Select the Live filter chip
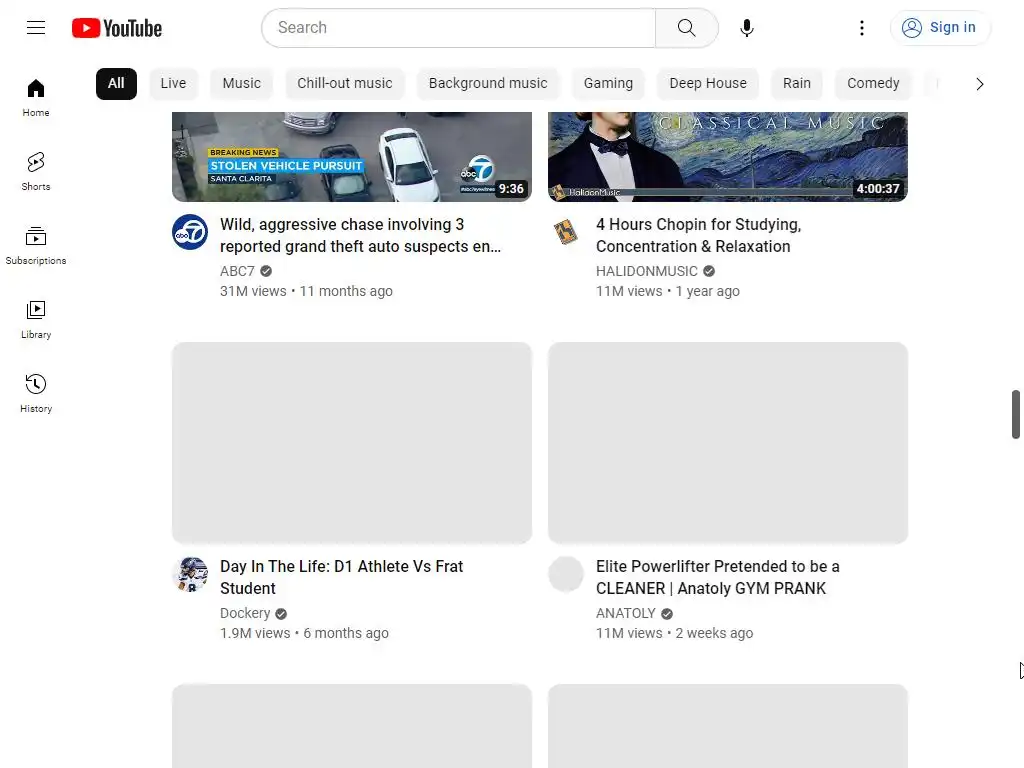This screenshot has height=768, width=1024. pyautogui.click(x=173, y=84)
